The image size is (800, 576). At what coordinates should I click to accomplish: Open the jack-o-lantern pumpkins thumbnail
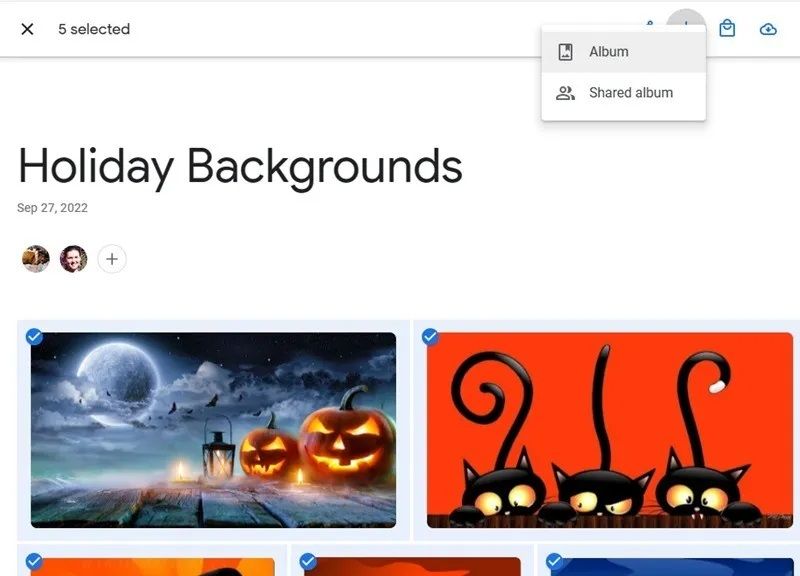click(213, 430)
